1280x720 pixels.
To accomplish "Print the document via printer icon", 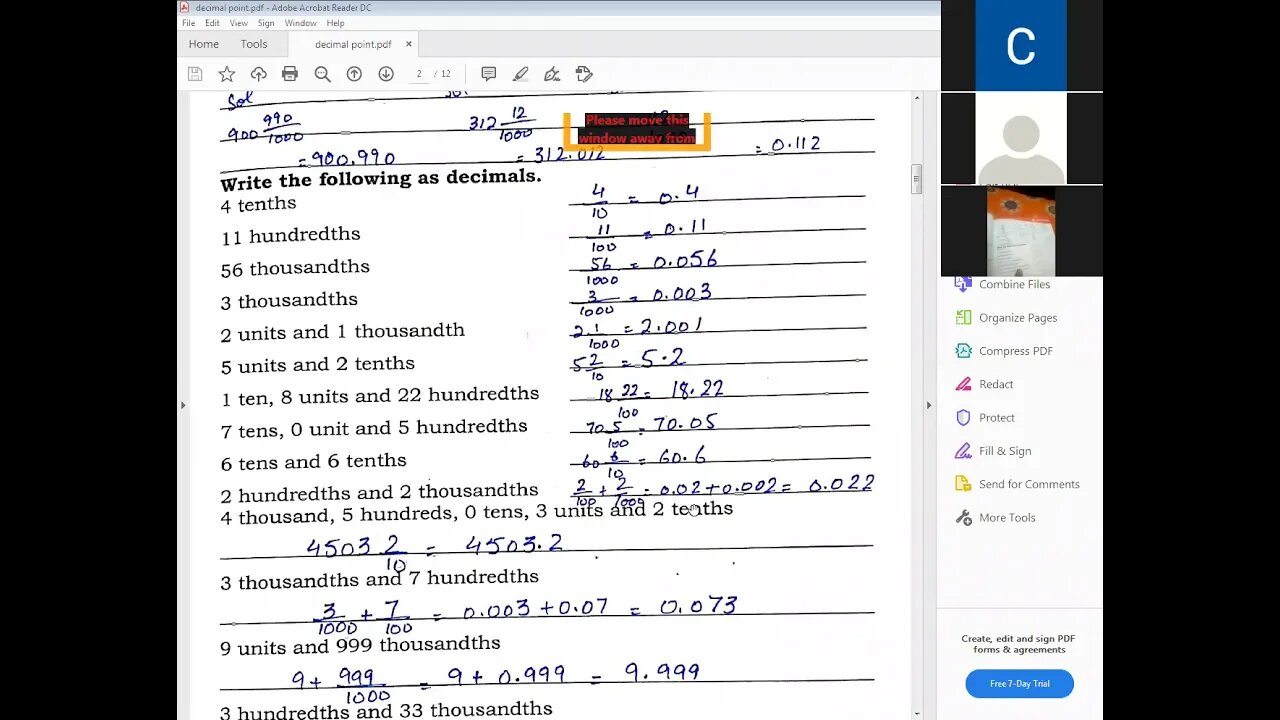I will pos(290,74).
